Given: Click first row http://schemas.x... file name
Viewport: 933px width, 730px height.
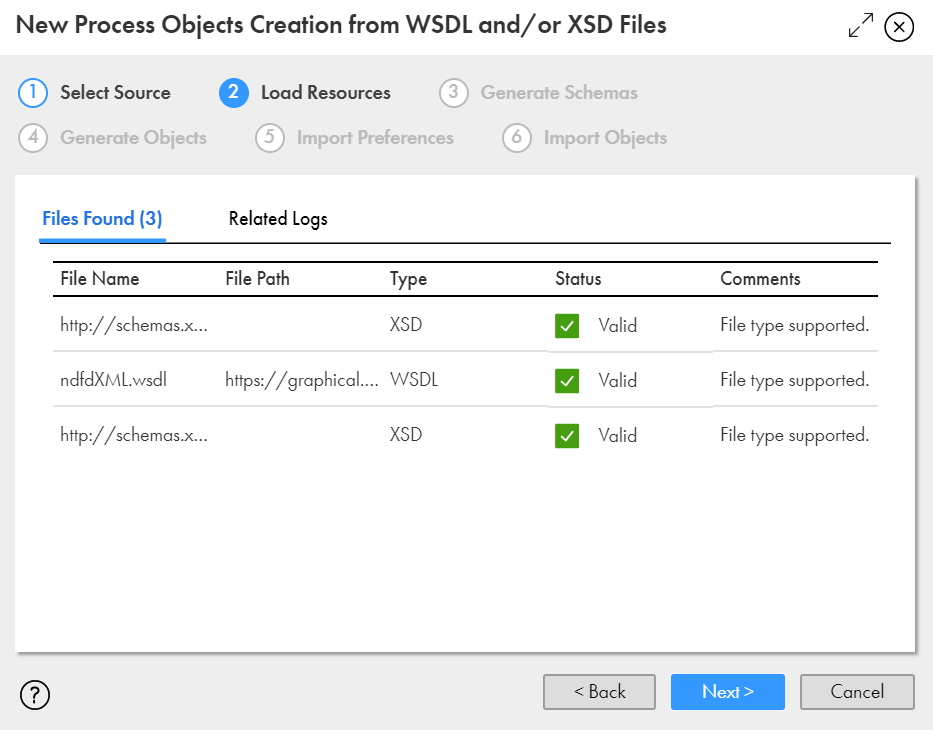Looking at the screenshot, I should (x=134, y=325).
